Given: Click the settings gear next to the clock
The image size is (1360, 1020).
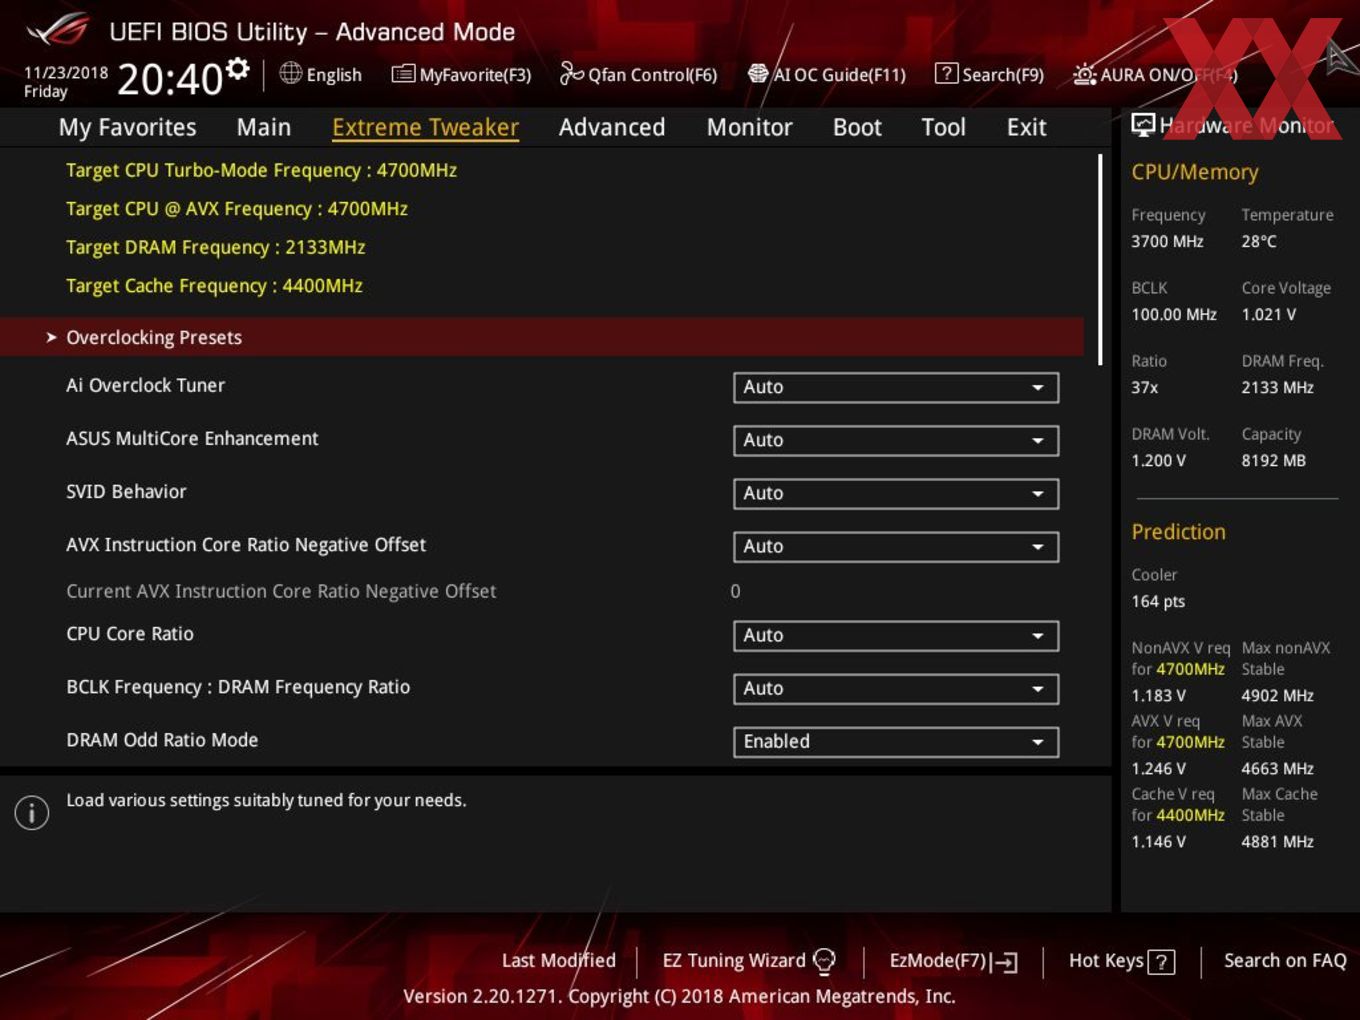Looking at the screenshot, I should (x=238, y=69).
